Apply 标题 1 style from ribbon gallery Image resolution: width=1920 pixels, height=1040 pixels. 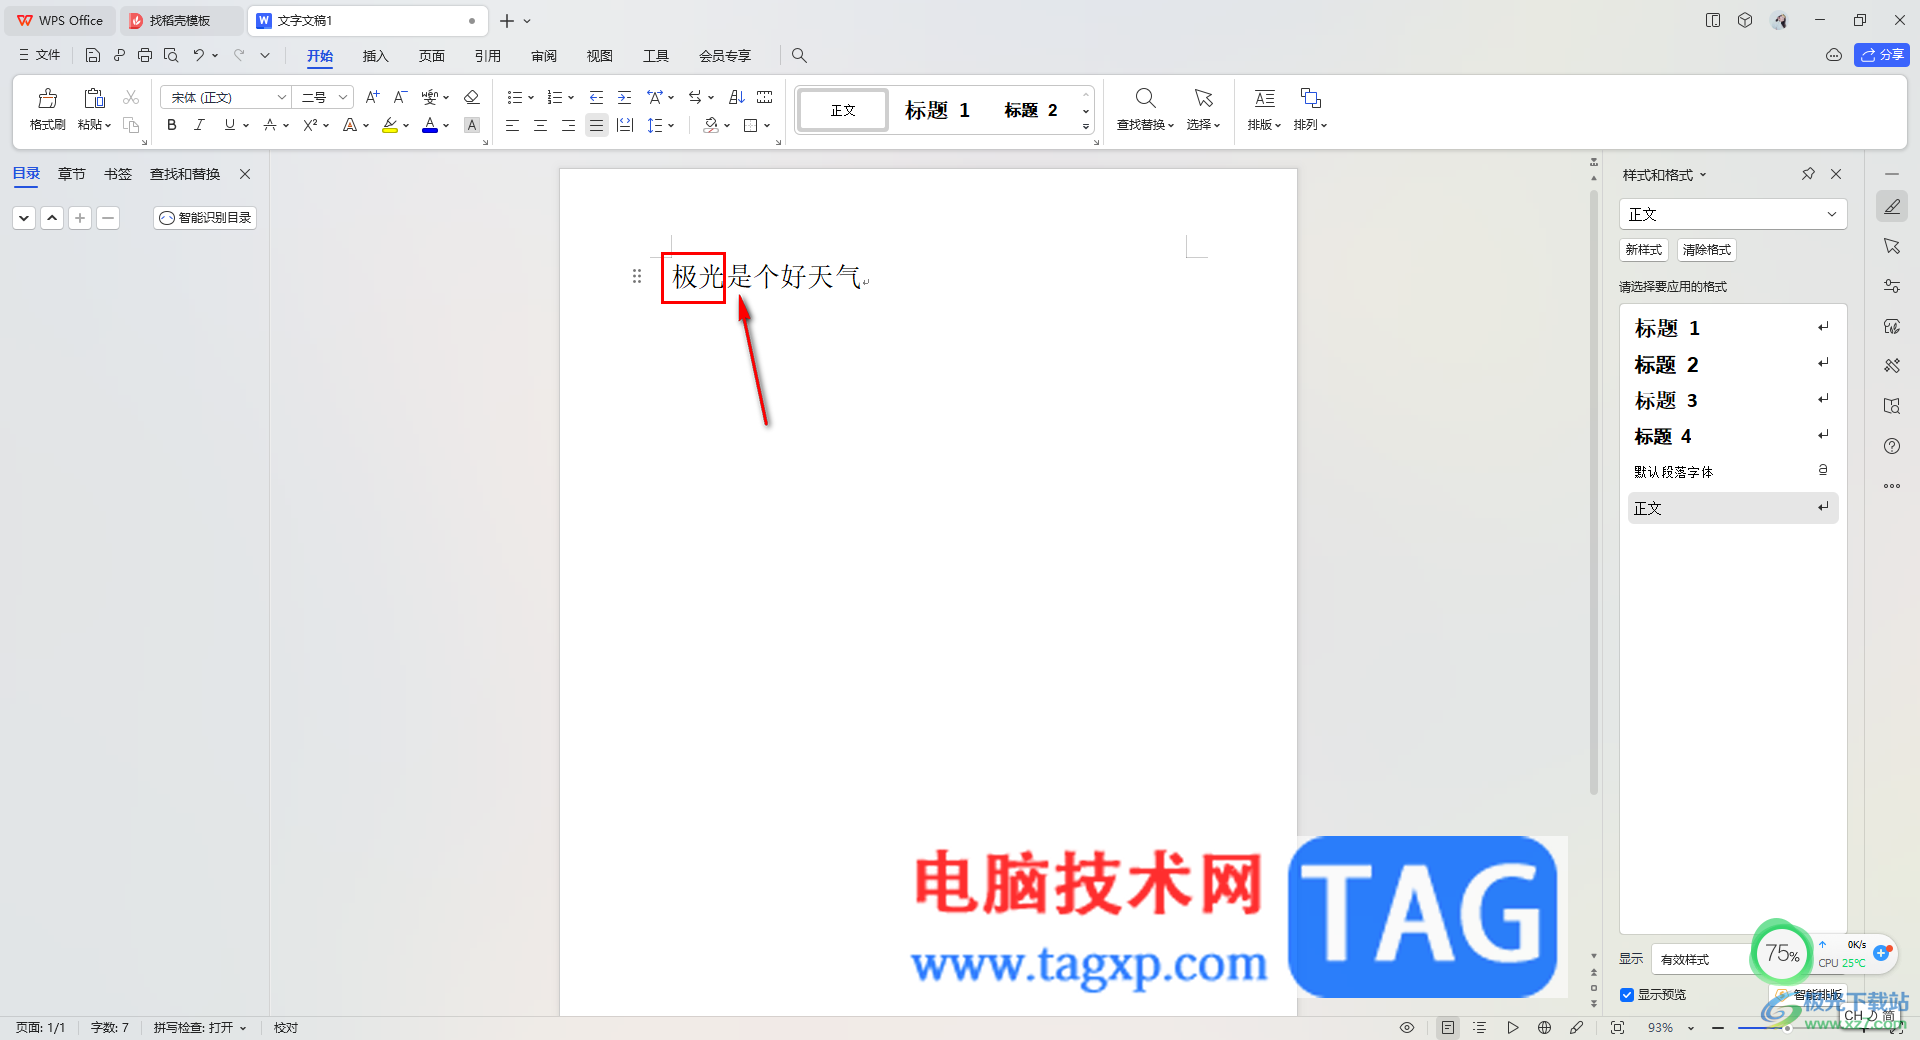point(937,110)
